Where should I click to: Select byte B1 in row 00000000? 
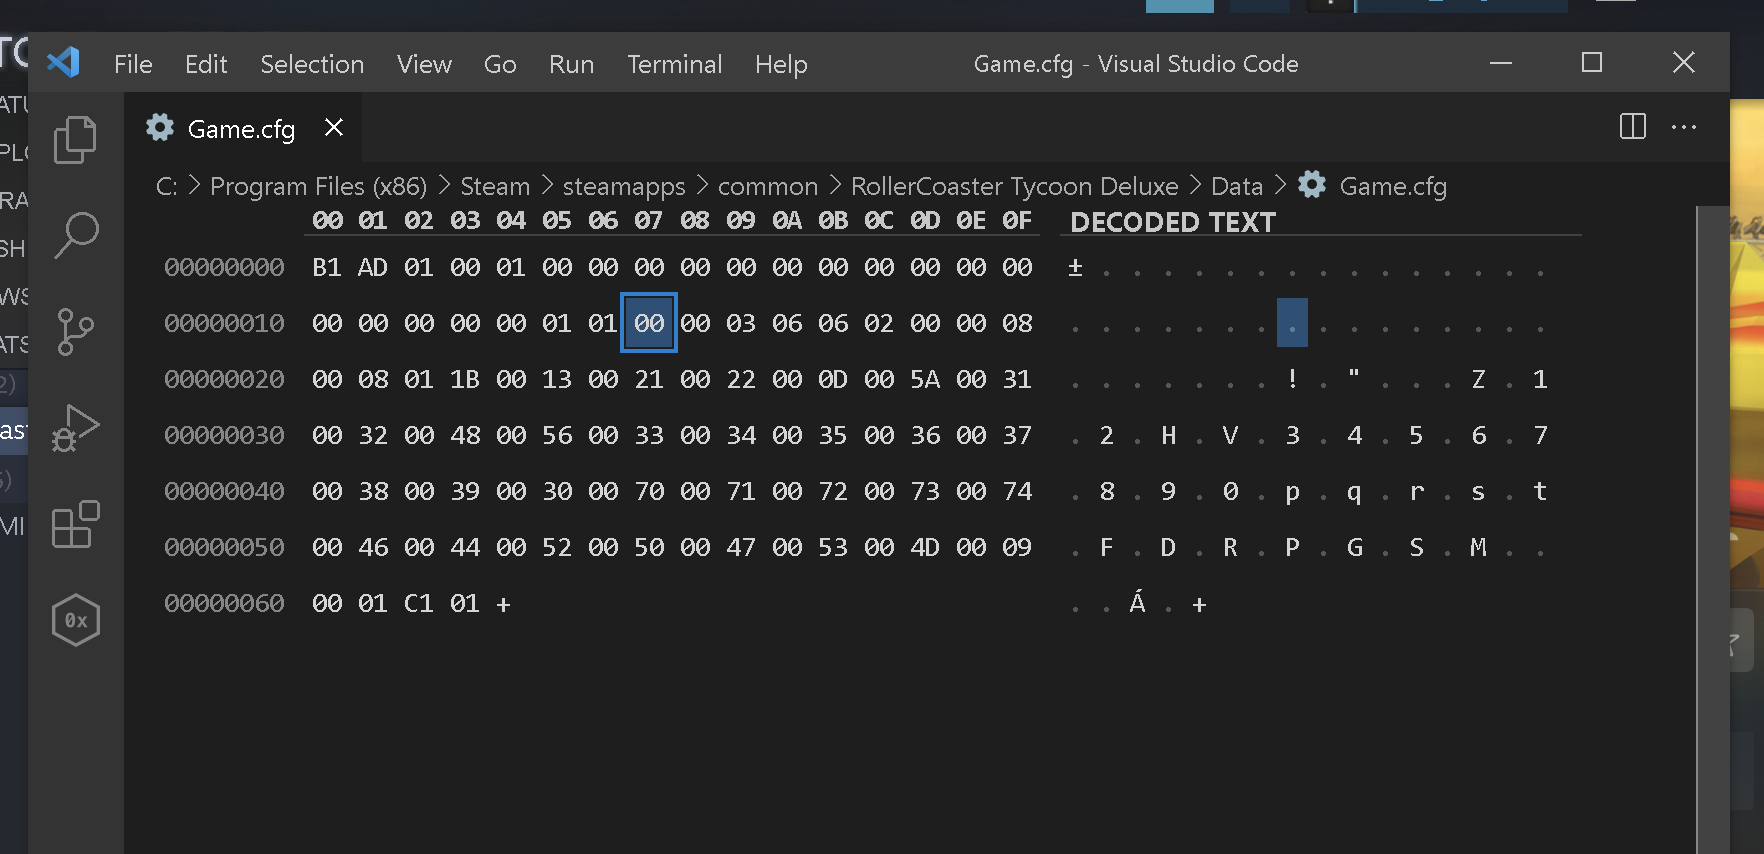point(327,267)
